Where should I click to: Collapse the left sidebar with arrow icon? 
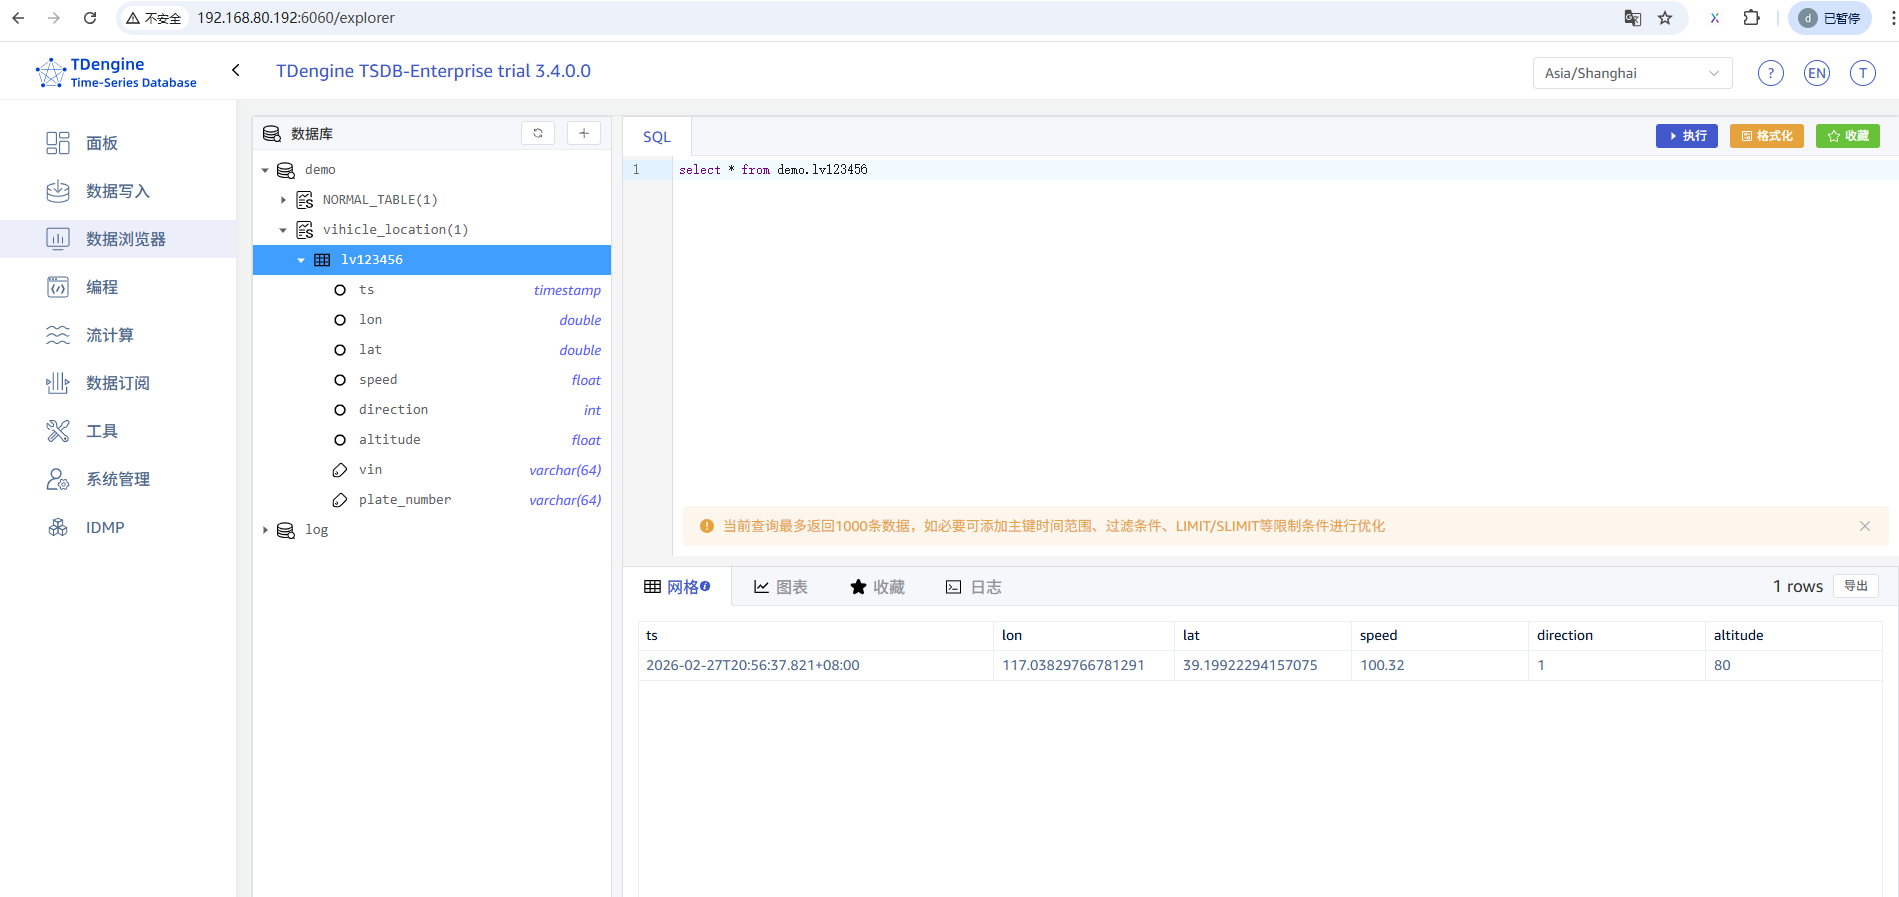pyautogui.click(x=236, y=70)
